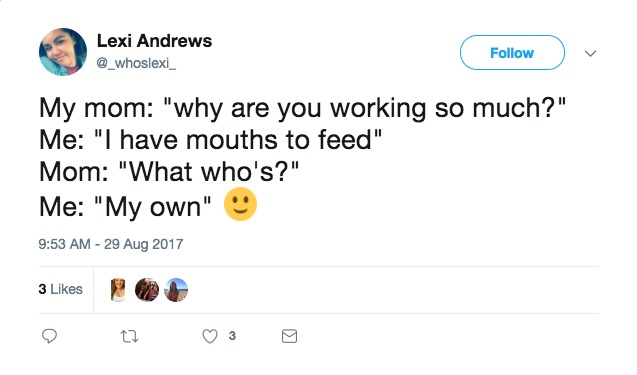Click the Lexi Andrews display name

154,41
